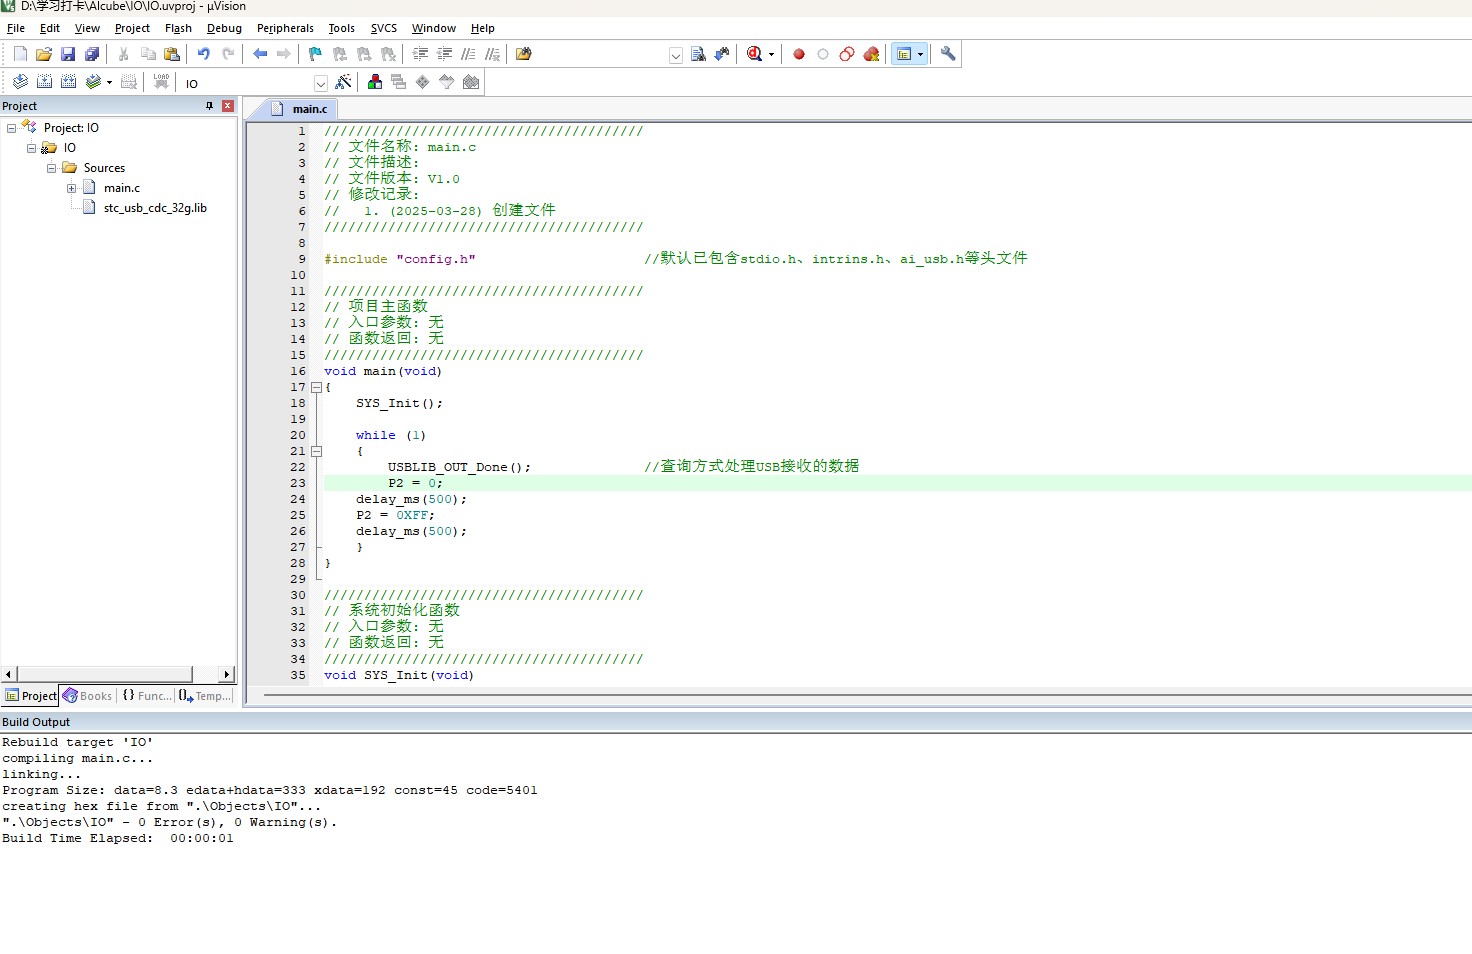Click the Build target icon

coord(44,82)
